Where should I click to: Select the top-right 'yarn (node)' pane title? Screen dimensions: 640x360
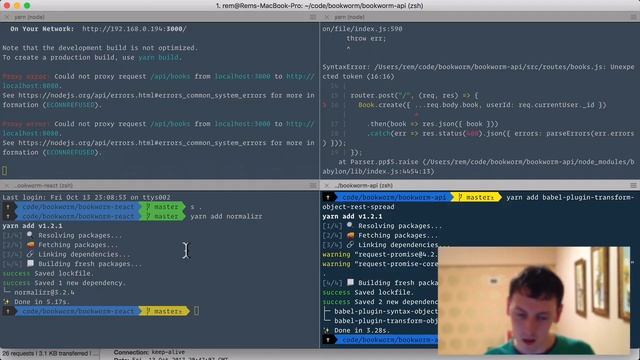point(349,17)
